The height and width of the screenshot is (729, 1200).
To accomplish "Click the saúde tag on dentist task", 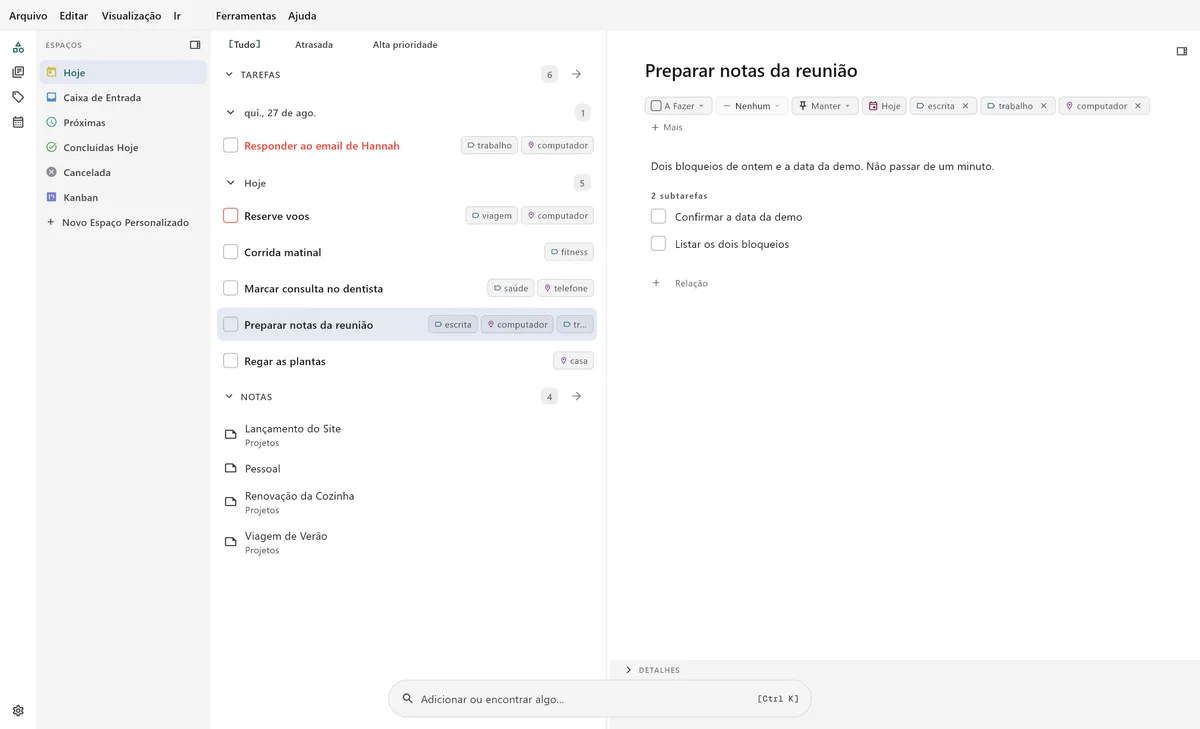I will [511, 288].
